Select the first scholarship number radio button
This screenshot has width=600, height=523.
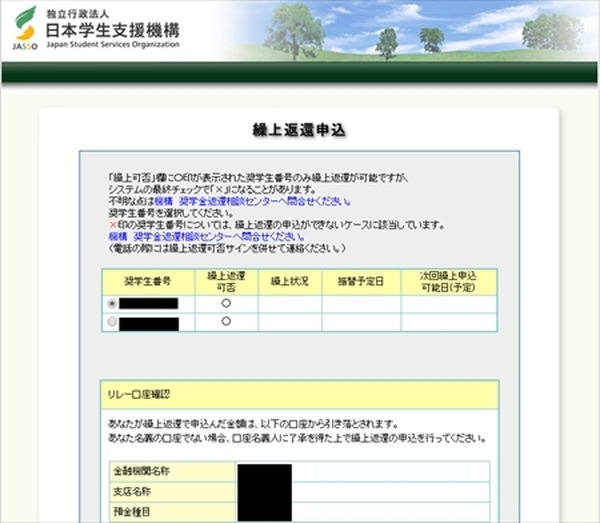click(x=112, y=303)
